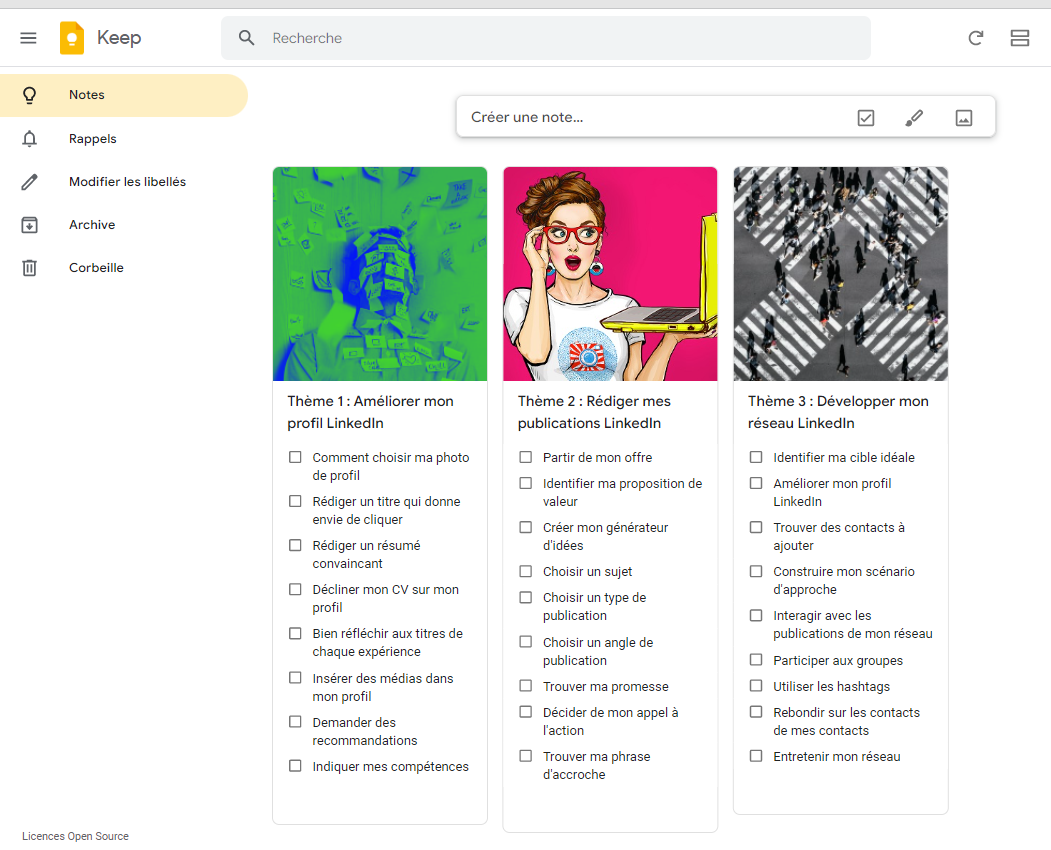1051x850 pixels.
Task: Open the main menu hamburger icon
Action: point(28,38)
